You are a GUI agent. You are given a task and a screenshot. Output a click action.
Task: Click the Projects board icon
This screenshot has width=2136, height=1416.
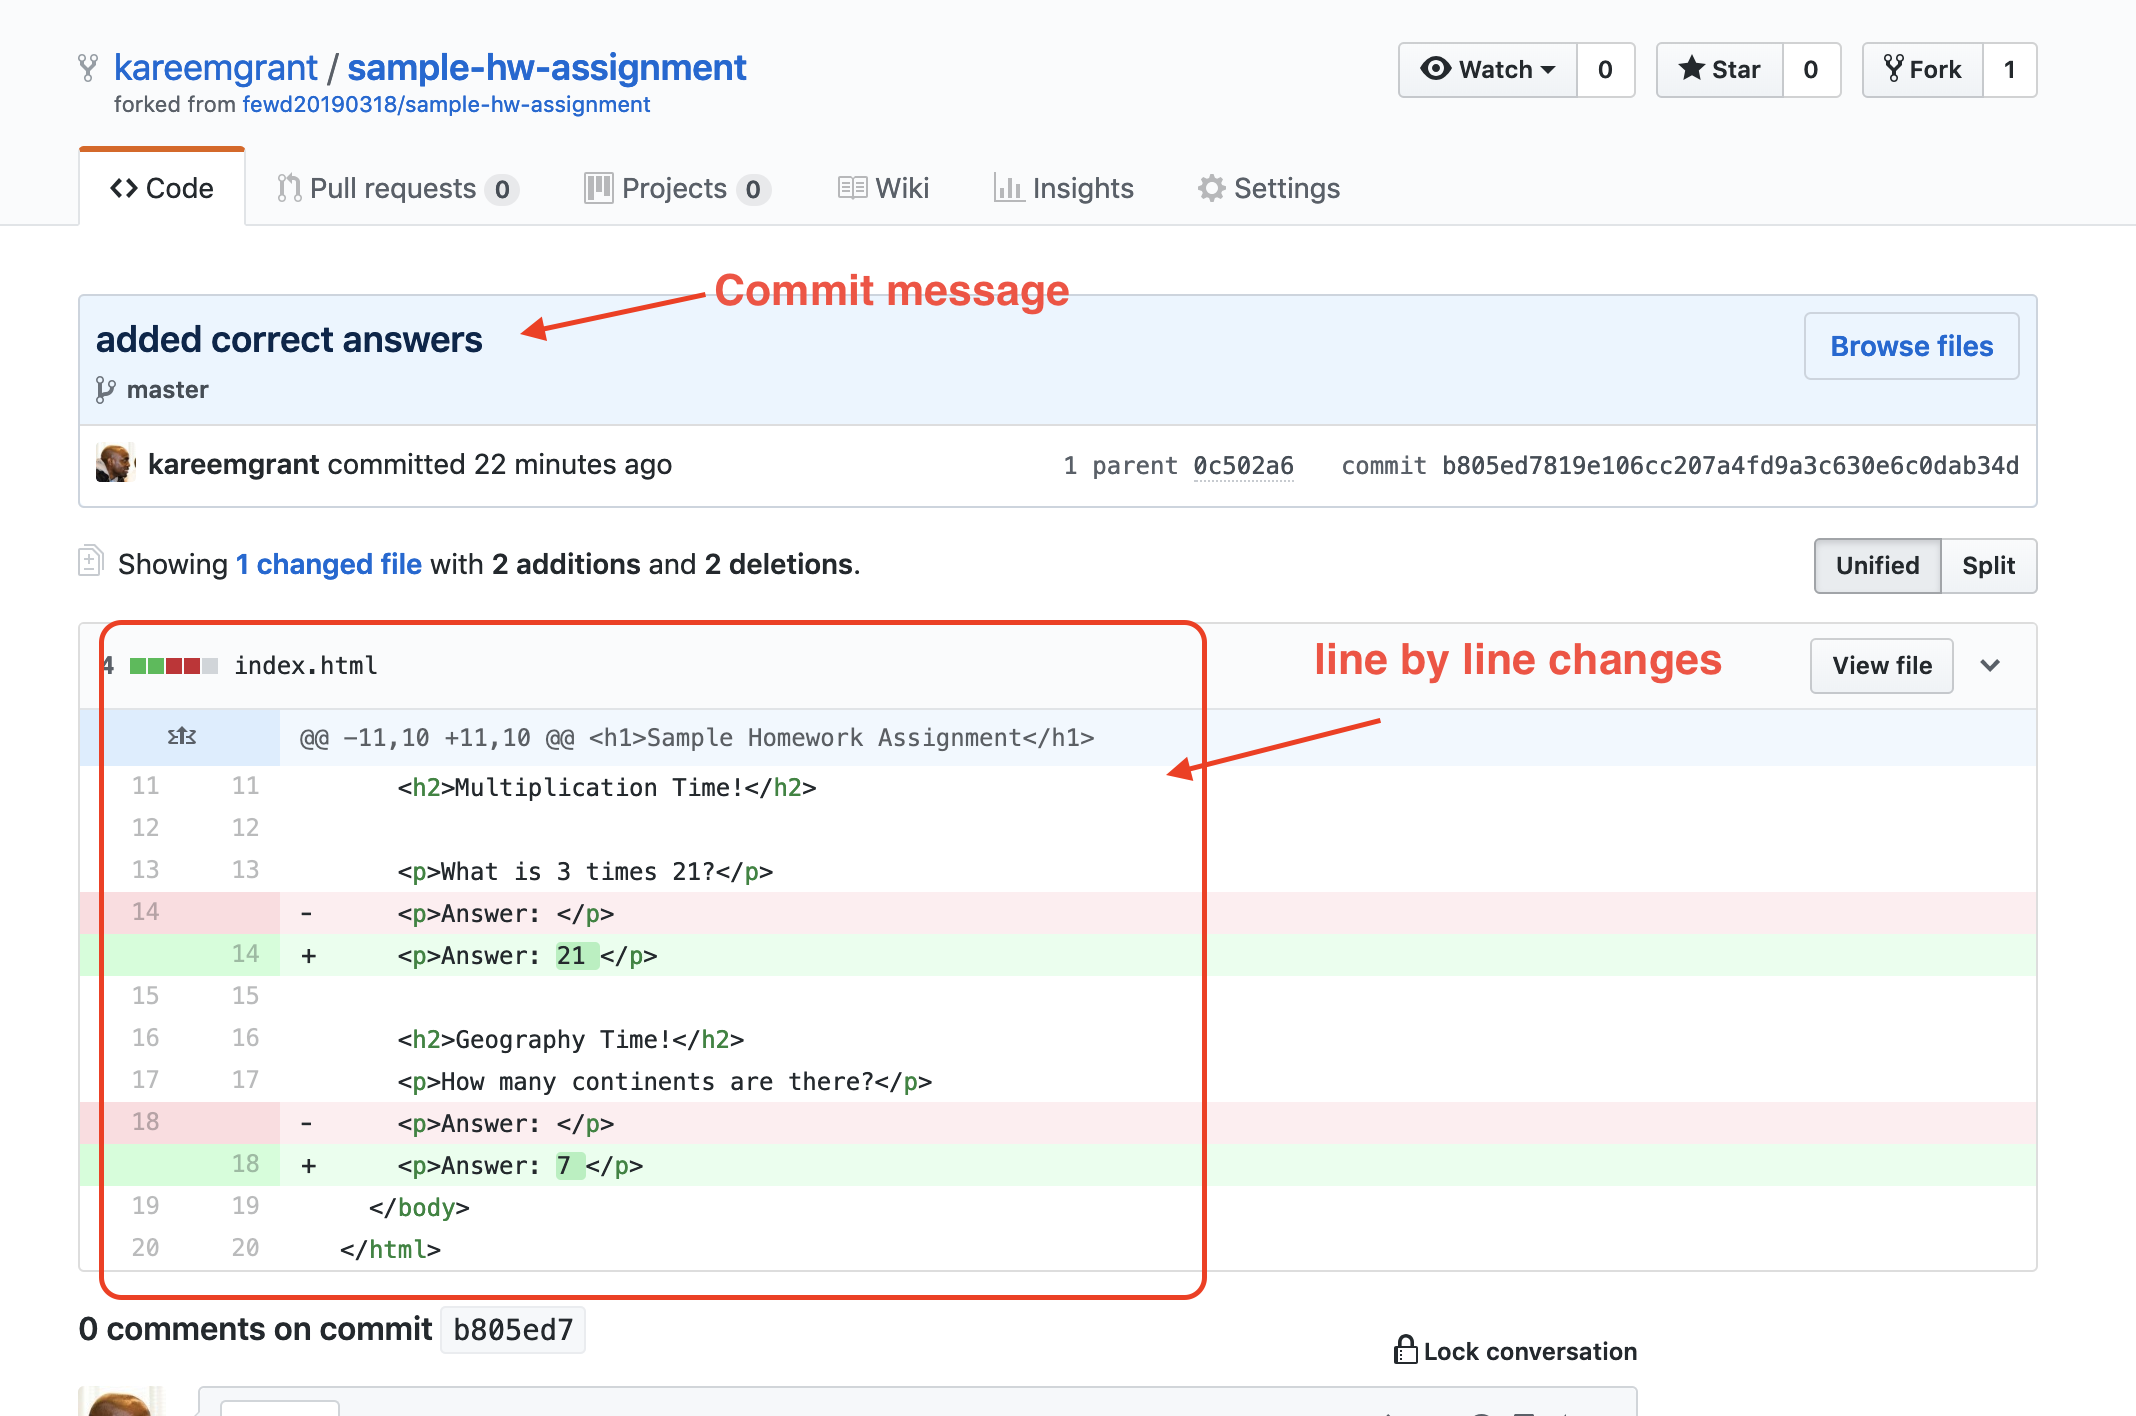tap(598, 188)
